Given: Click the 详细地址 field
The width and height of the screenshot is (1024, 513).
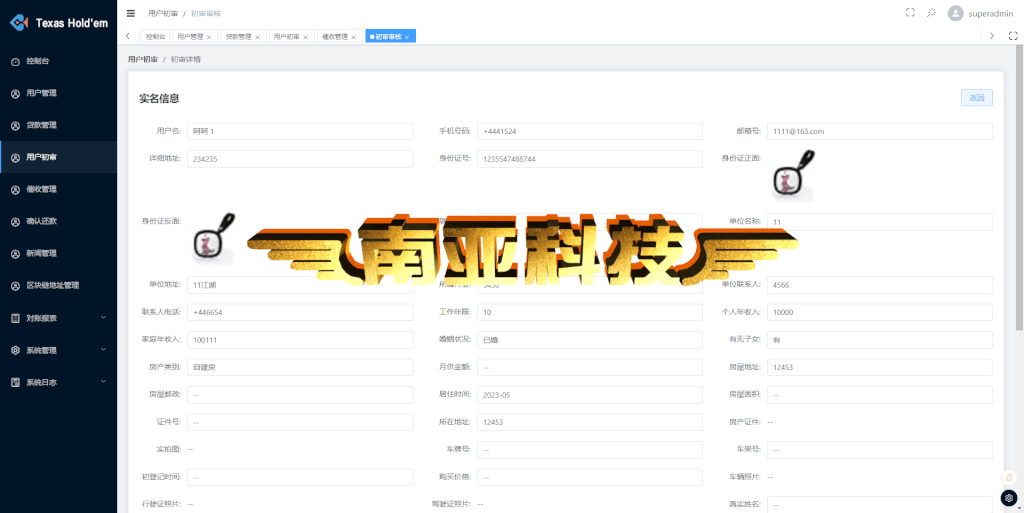Looking at the screenshot, I should [300, 159].
